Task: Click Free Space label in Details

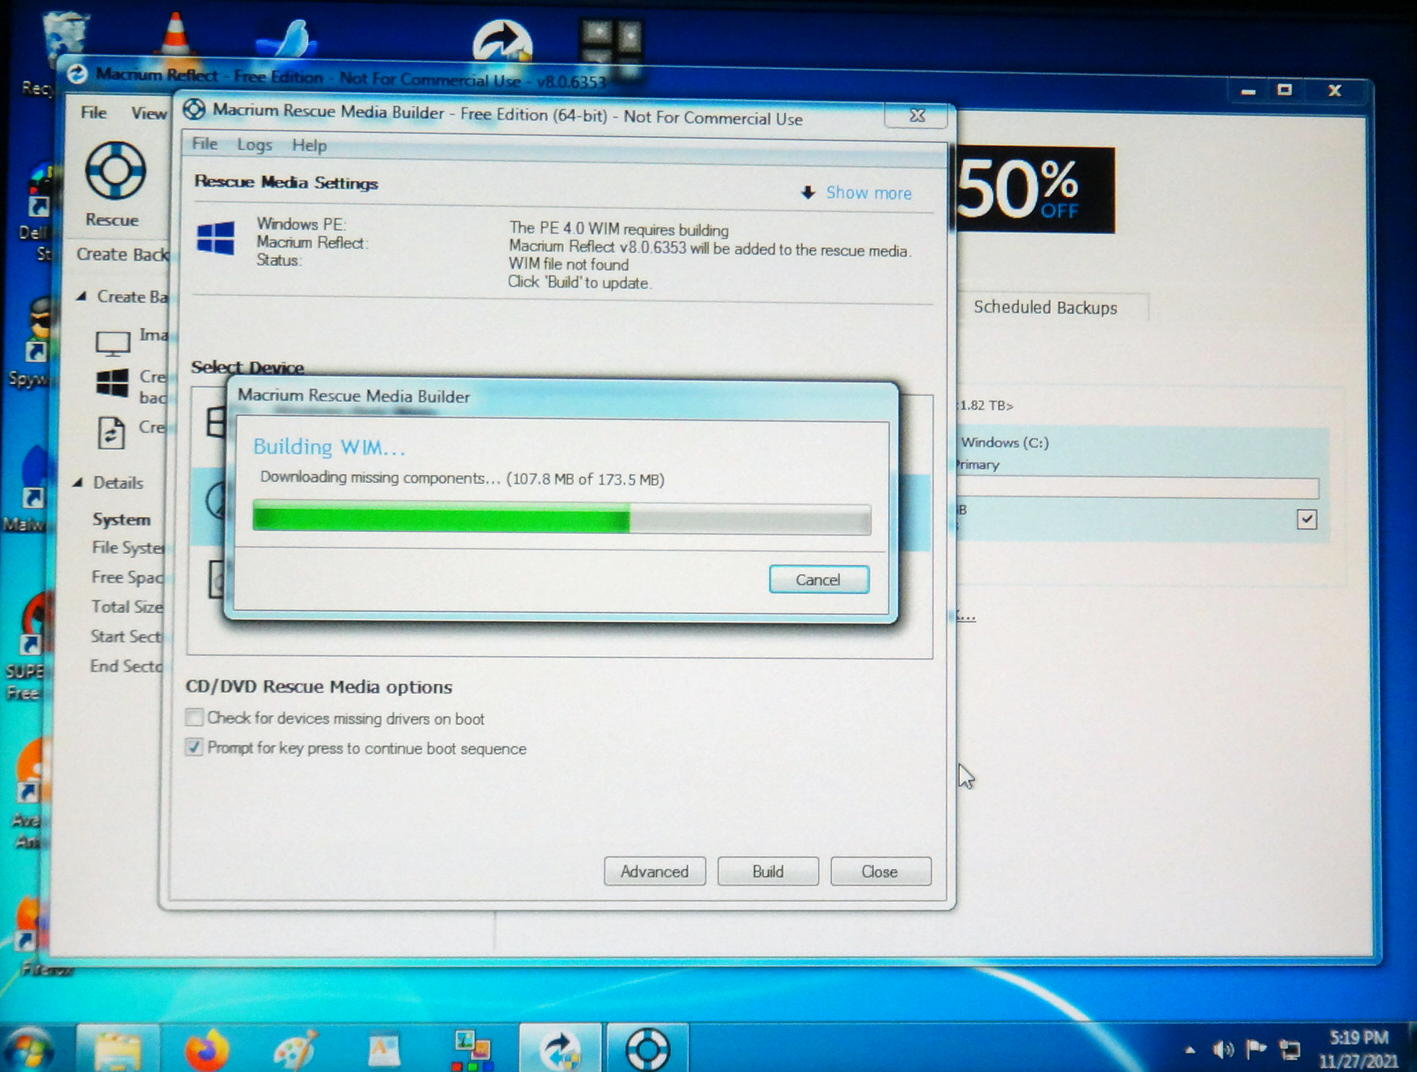Action: 126,577
